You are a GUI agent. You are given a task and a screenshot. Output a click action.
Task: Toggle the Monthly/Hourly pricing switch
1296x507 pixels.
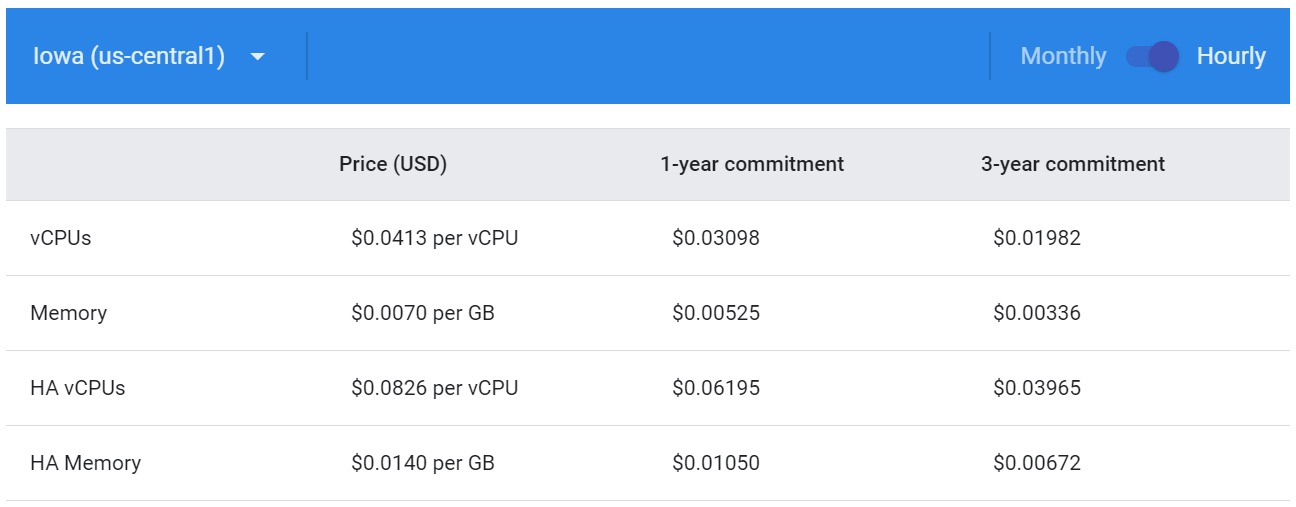1152,56
